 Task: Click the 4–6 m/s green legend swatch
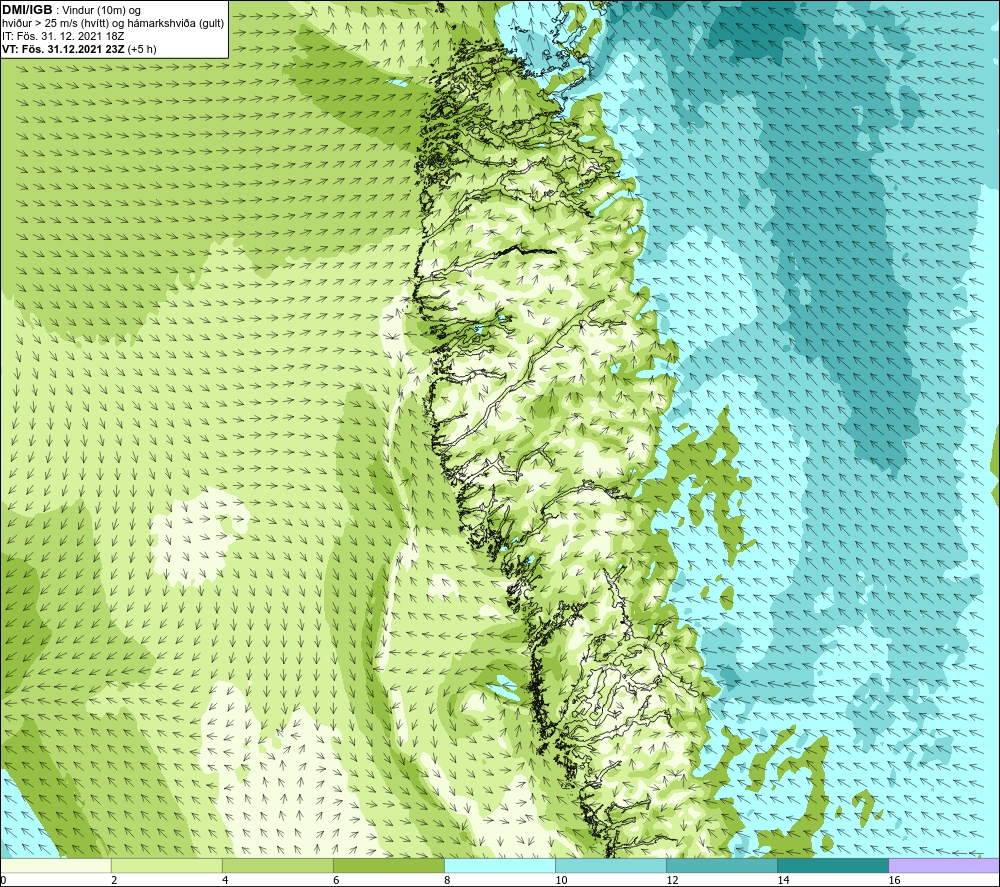pyautogui.click(x=277, y=865)
